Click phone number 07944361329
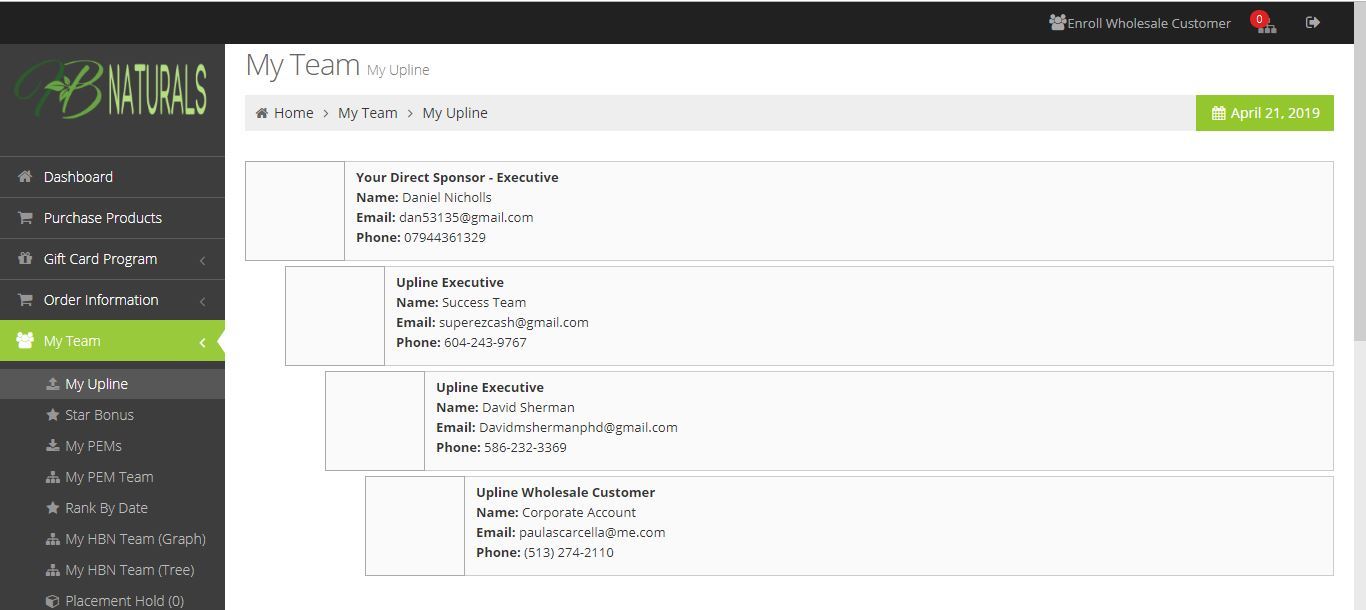 (445, 237)
